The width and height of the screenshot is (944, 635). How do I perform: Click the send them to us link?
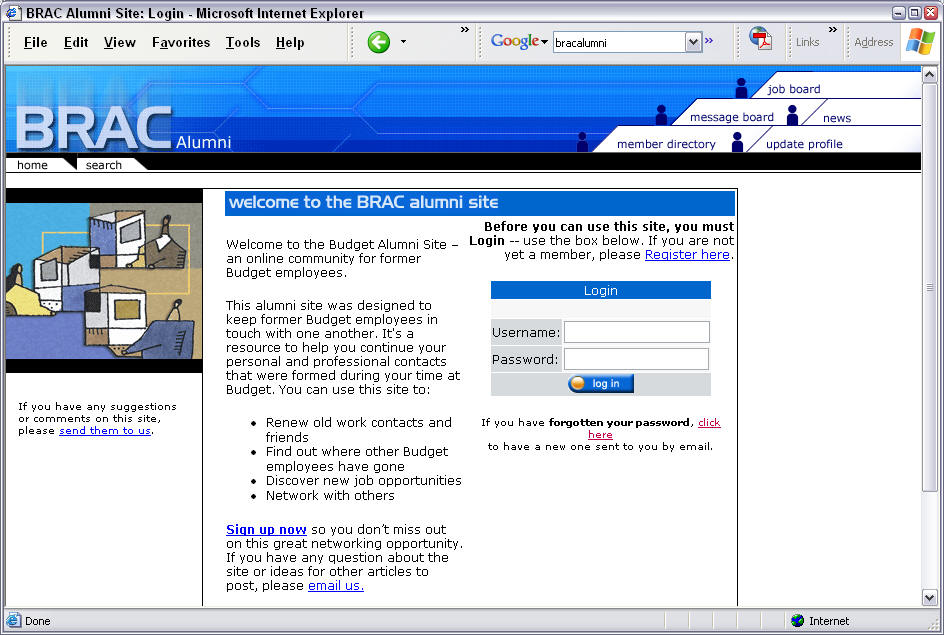click(x=105, y=430)
